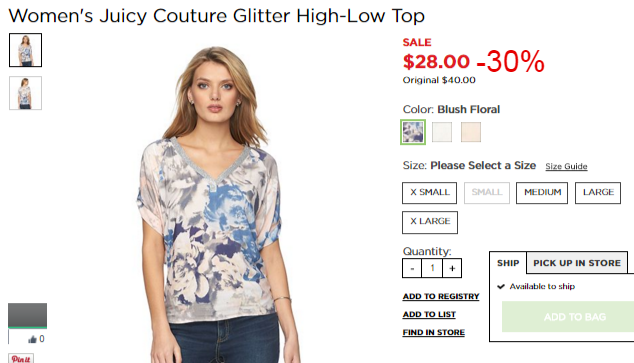Switch to the SHIP tab

tap(508, 263)
